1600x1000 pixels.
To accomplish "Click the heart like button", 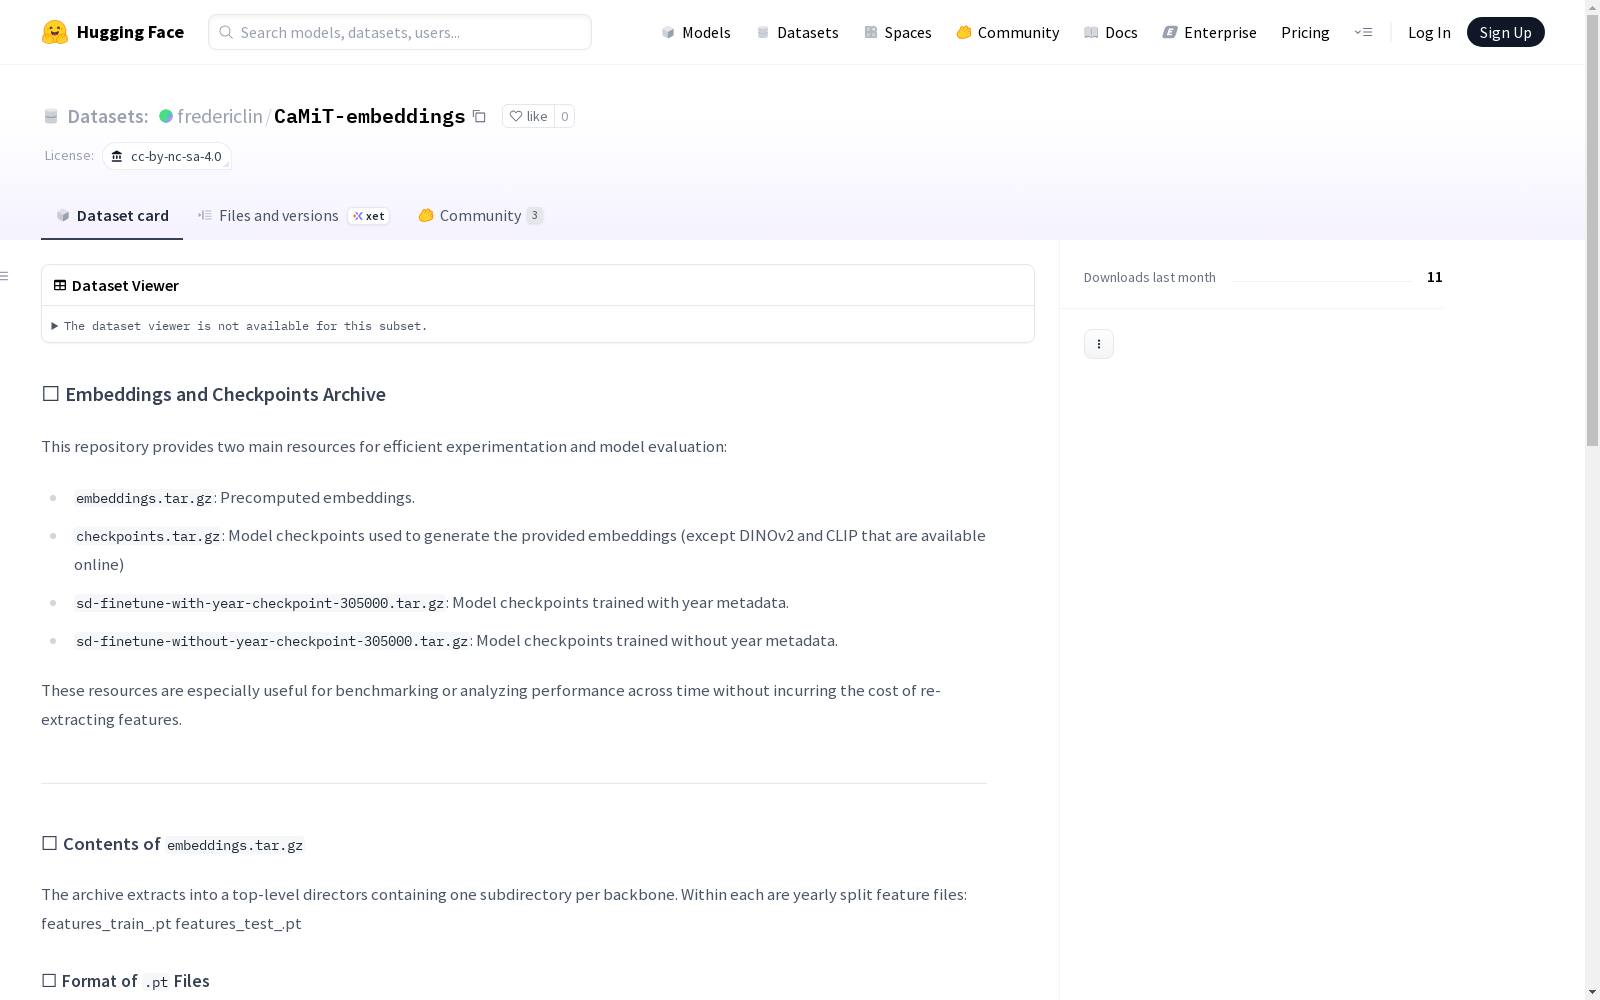I will tap(528, 116).
